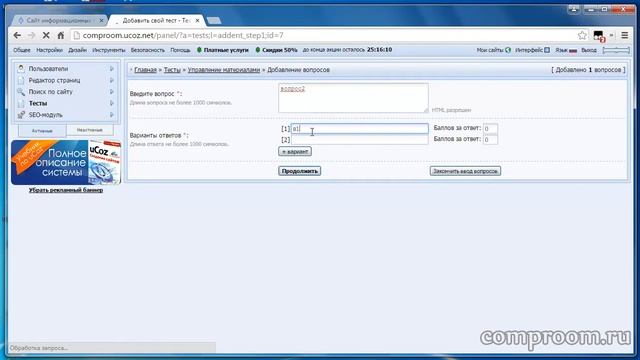This screenshot has width=640, height=360.
Task: Open the Инструменты menu
Action: point(109,50)
